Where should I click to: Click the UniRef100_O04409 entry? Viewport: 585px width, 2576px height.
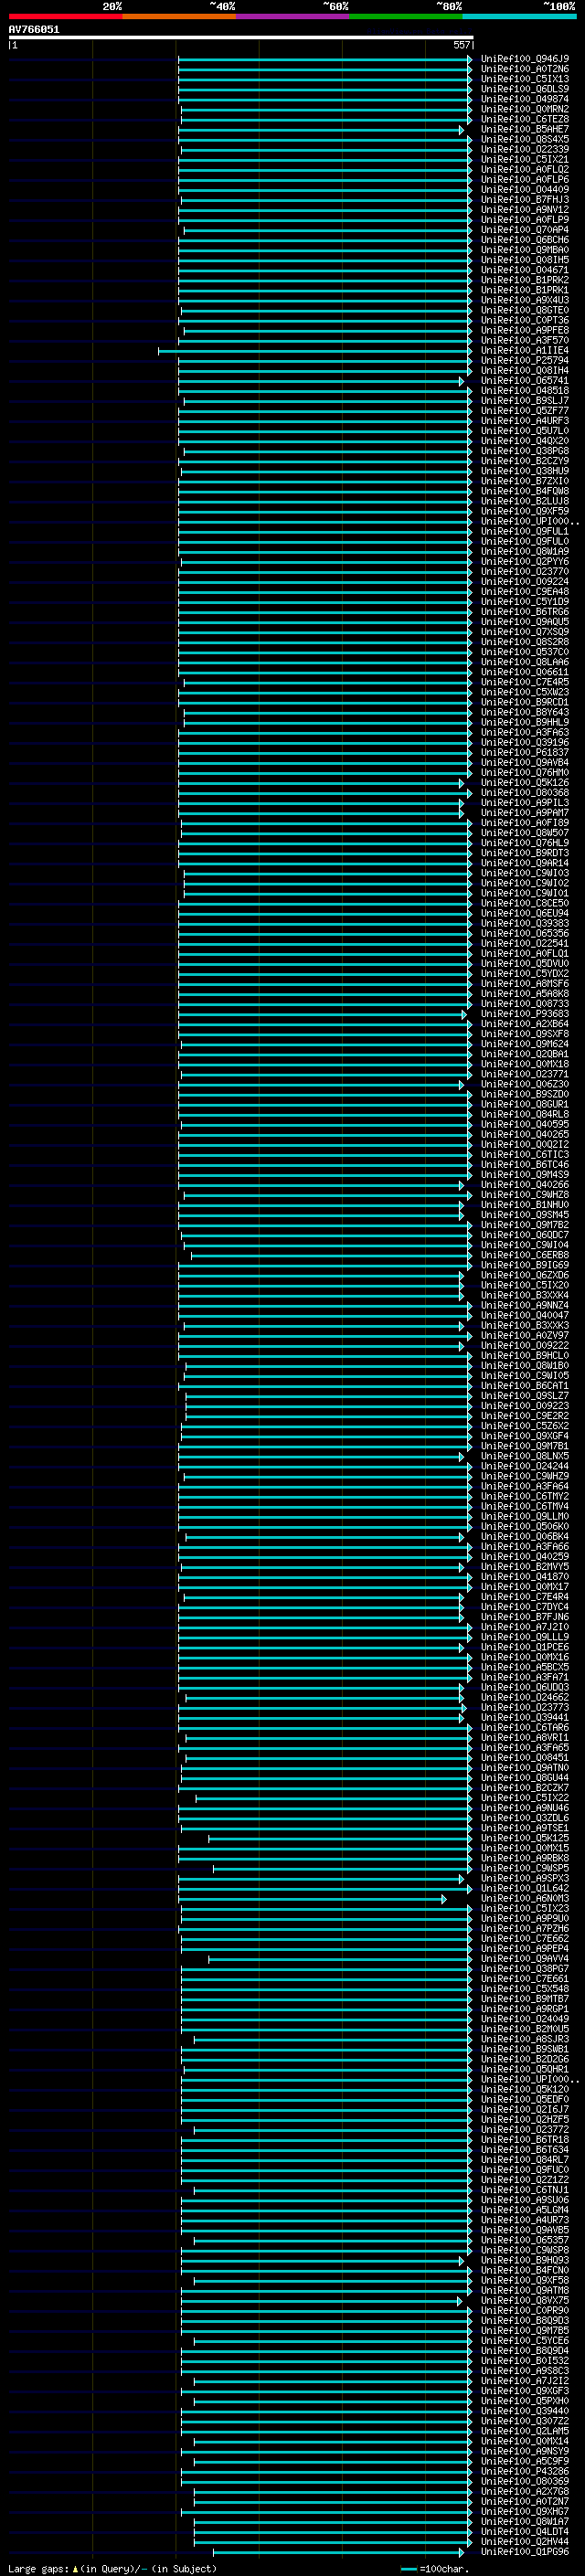point(525,189)
